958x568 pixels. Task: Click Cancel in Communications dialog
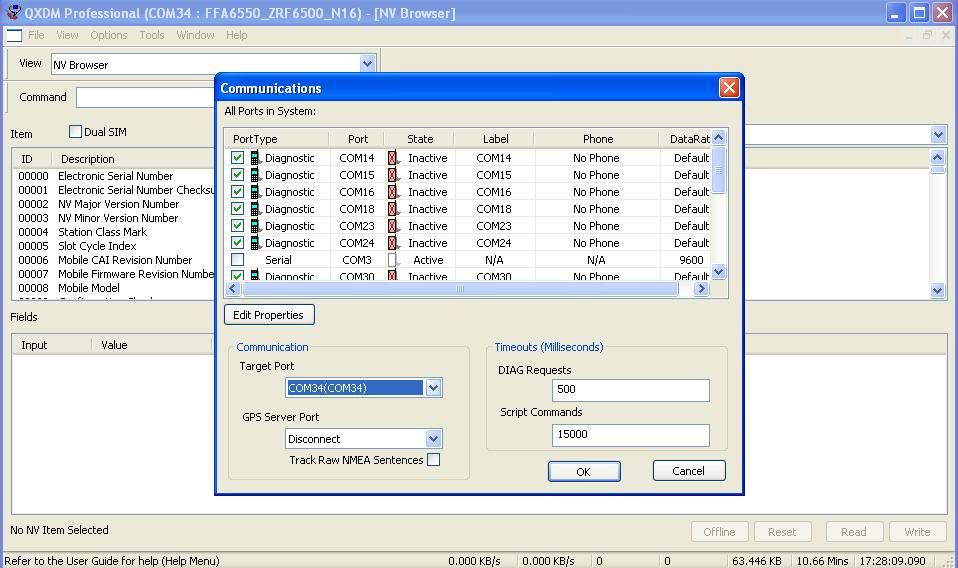coord(689,471)
